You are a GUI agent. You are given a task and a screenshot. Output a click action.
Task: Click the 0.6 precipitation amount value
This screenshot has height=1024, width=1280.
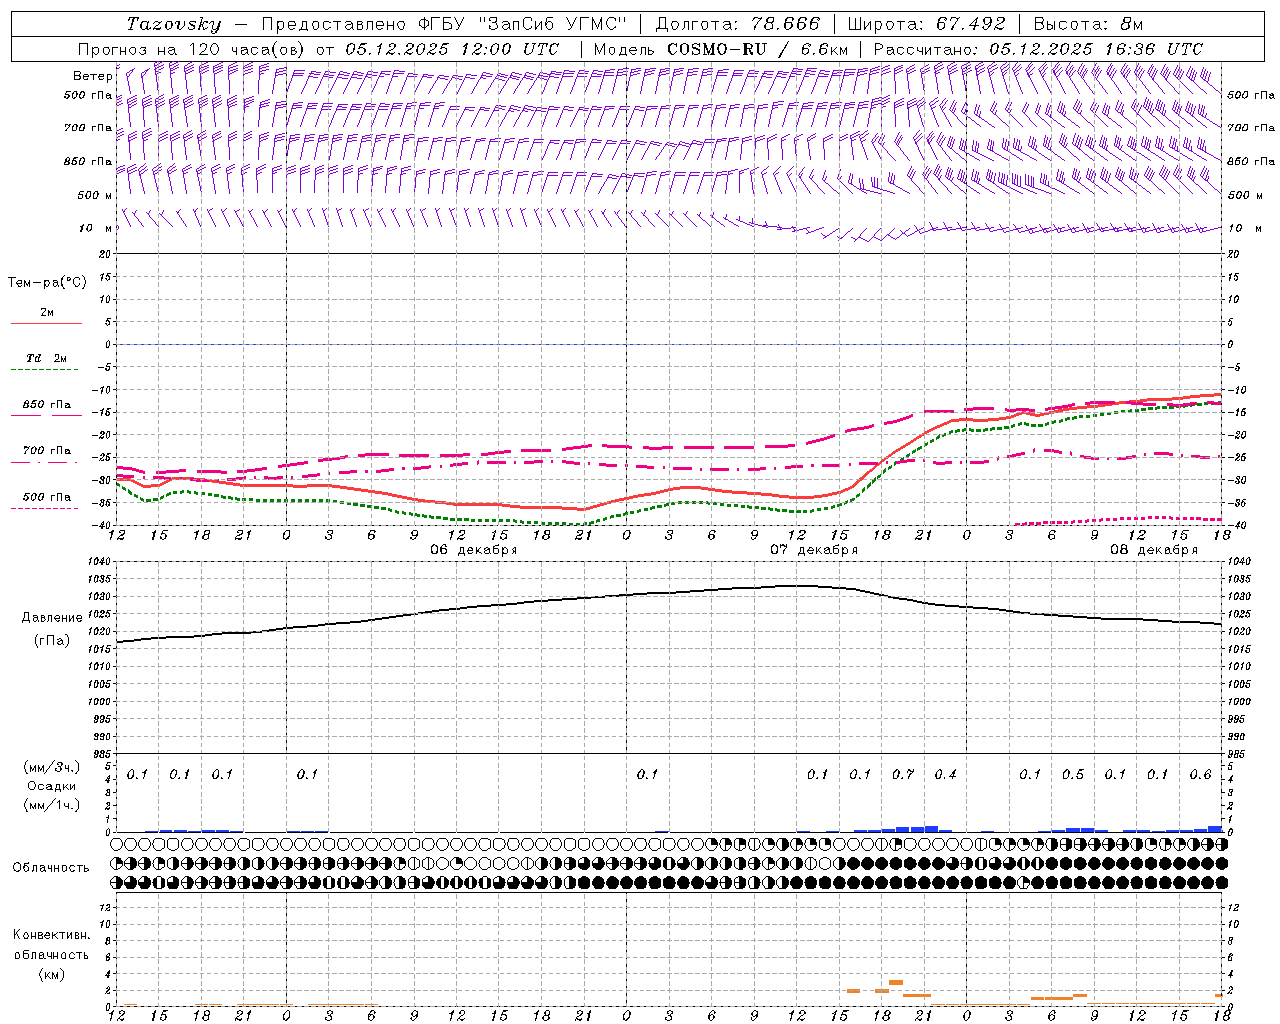coord(1200,774)
